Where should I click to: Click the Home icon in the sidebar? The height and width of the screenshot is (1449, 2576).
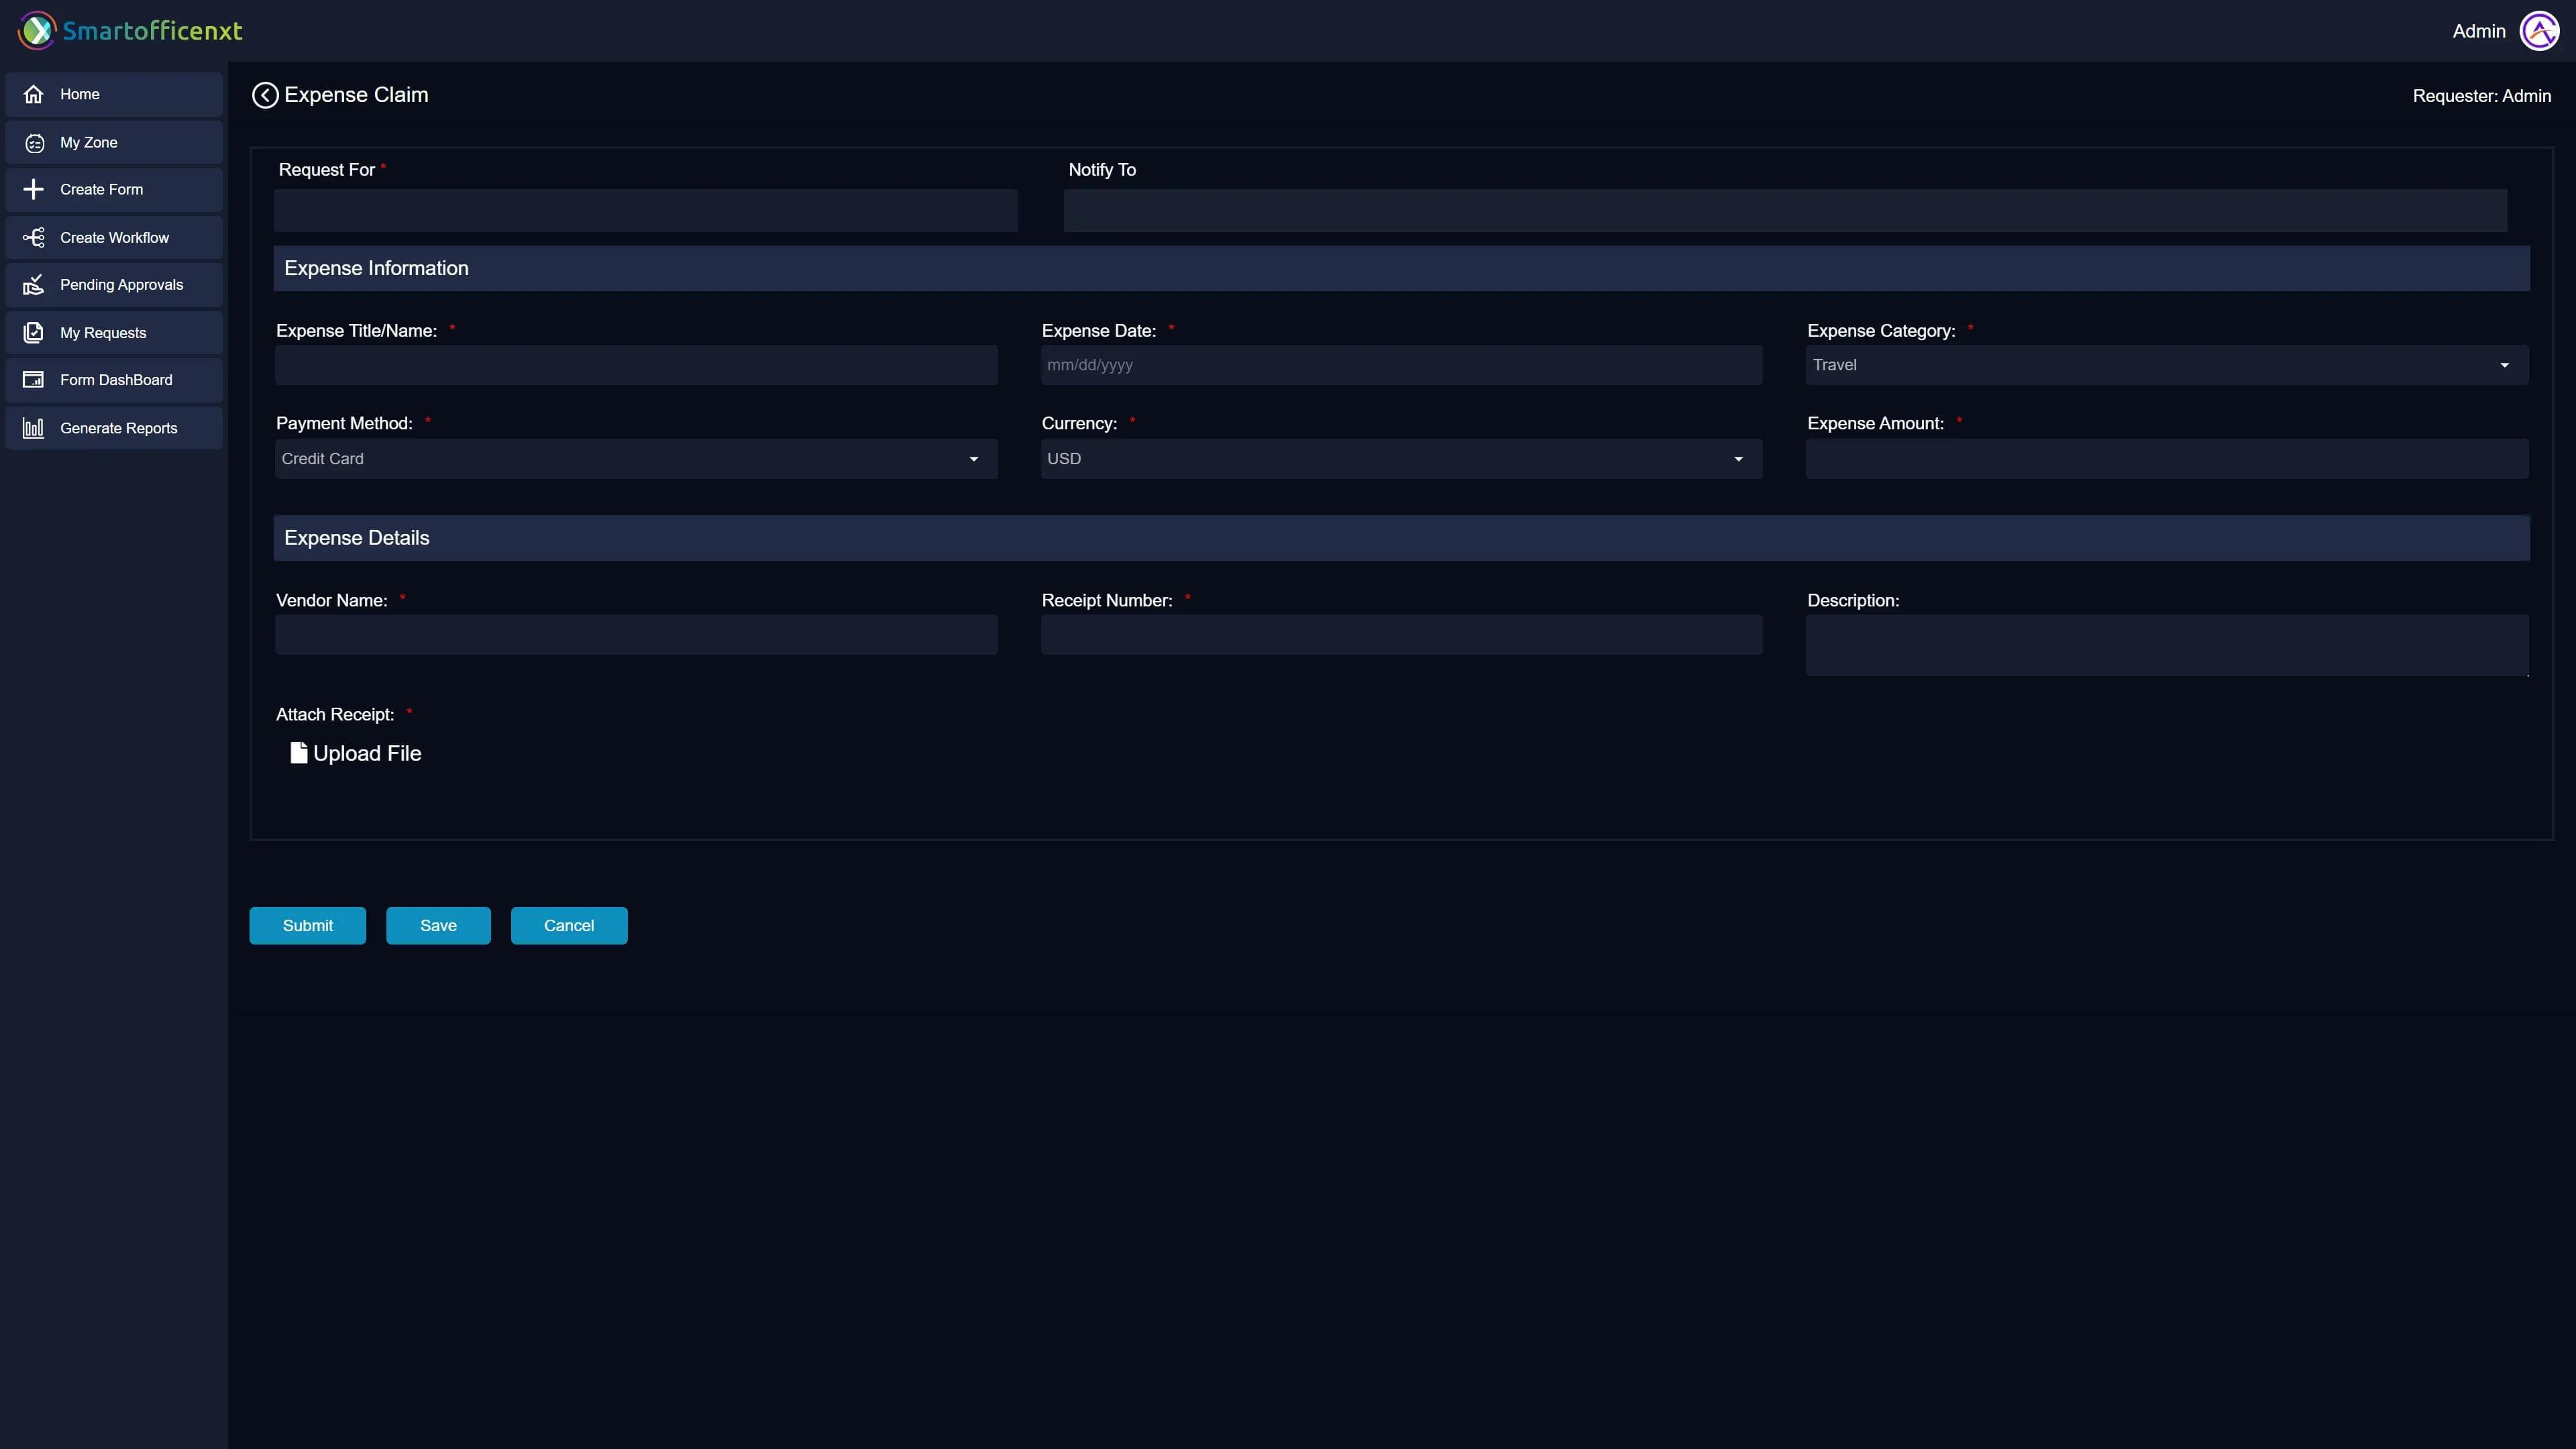[x=35, y=94]
